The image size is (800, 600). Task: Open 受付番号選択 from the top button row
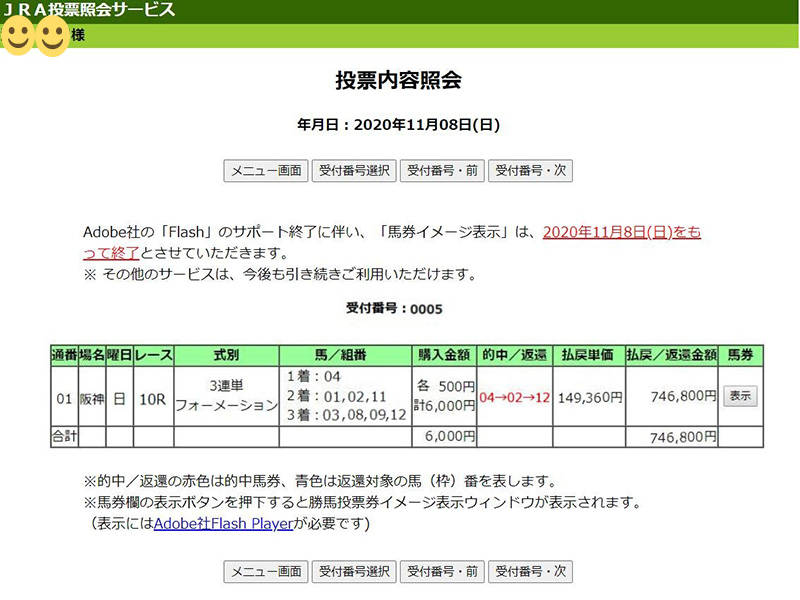pos(354,171)
